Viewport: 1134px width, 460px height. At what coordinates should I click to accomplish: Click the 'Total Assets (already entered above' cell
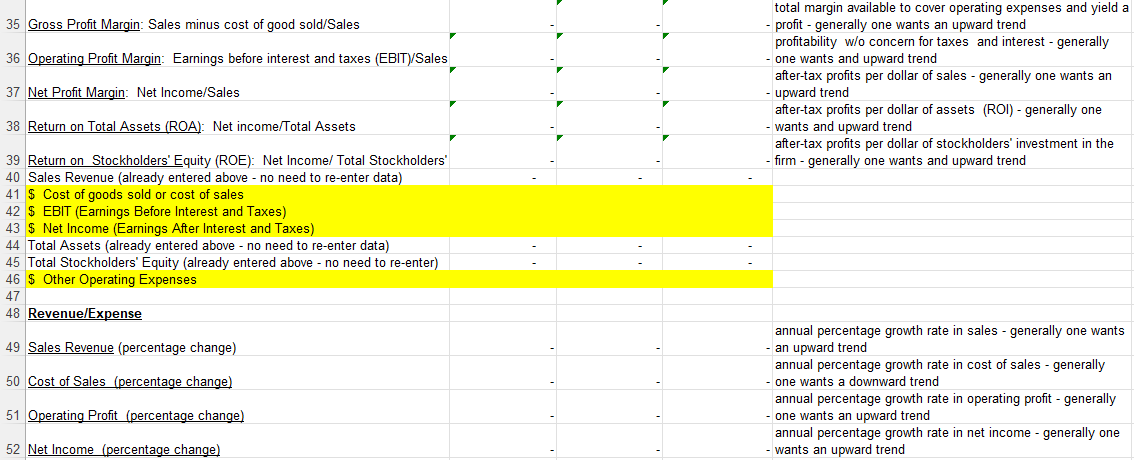(237, 246)
